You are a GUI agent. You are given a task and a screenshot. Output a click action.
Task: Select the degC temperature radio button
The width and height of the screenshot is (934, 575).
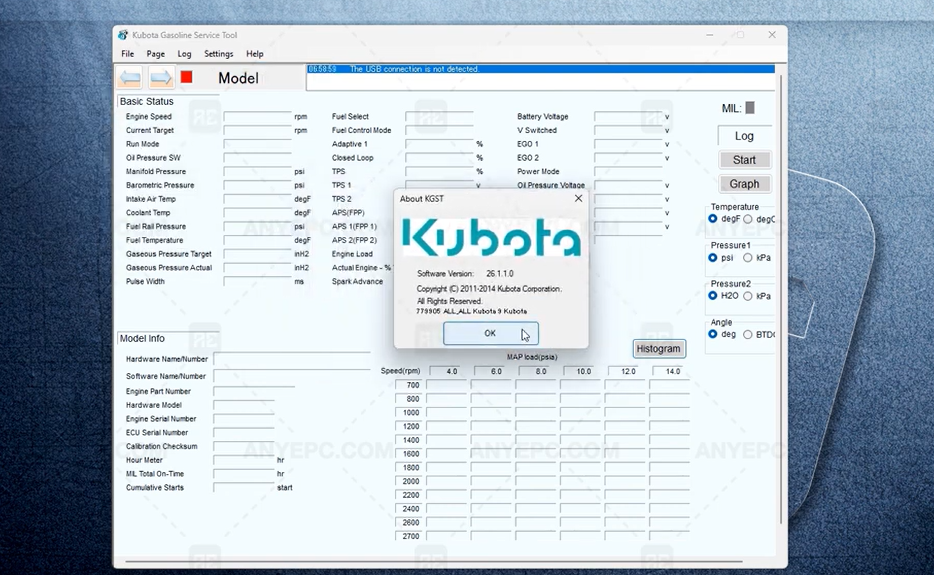click(x=748, y=219)
